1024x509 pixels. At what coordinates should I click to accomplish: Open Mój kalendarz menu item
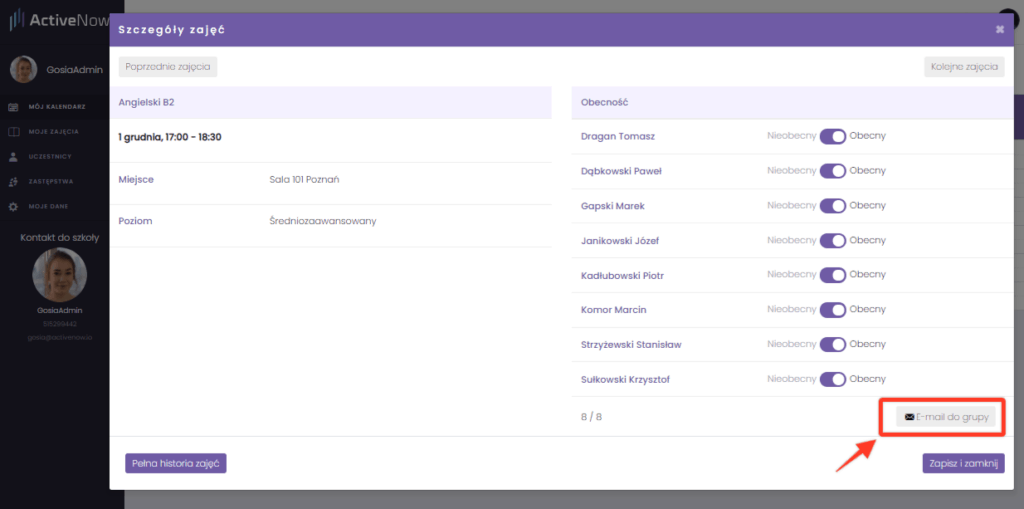click(x=57, y=107)
